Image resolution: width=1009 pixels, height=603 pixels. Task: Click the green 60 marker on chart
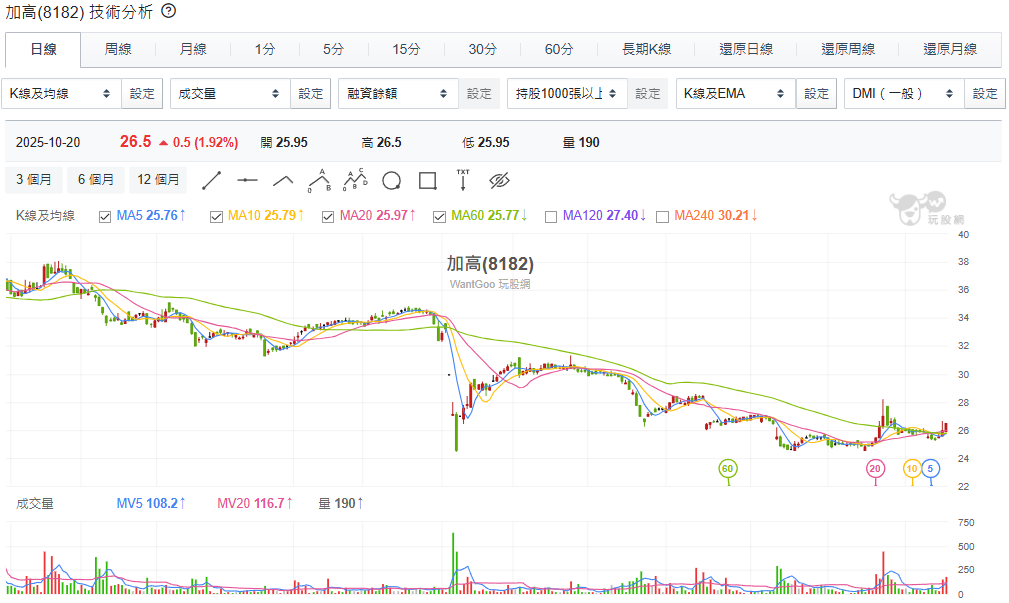click(727, 468)
